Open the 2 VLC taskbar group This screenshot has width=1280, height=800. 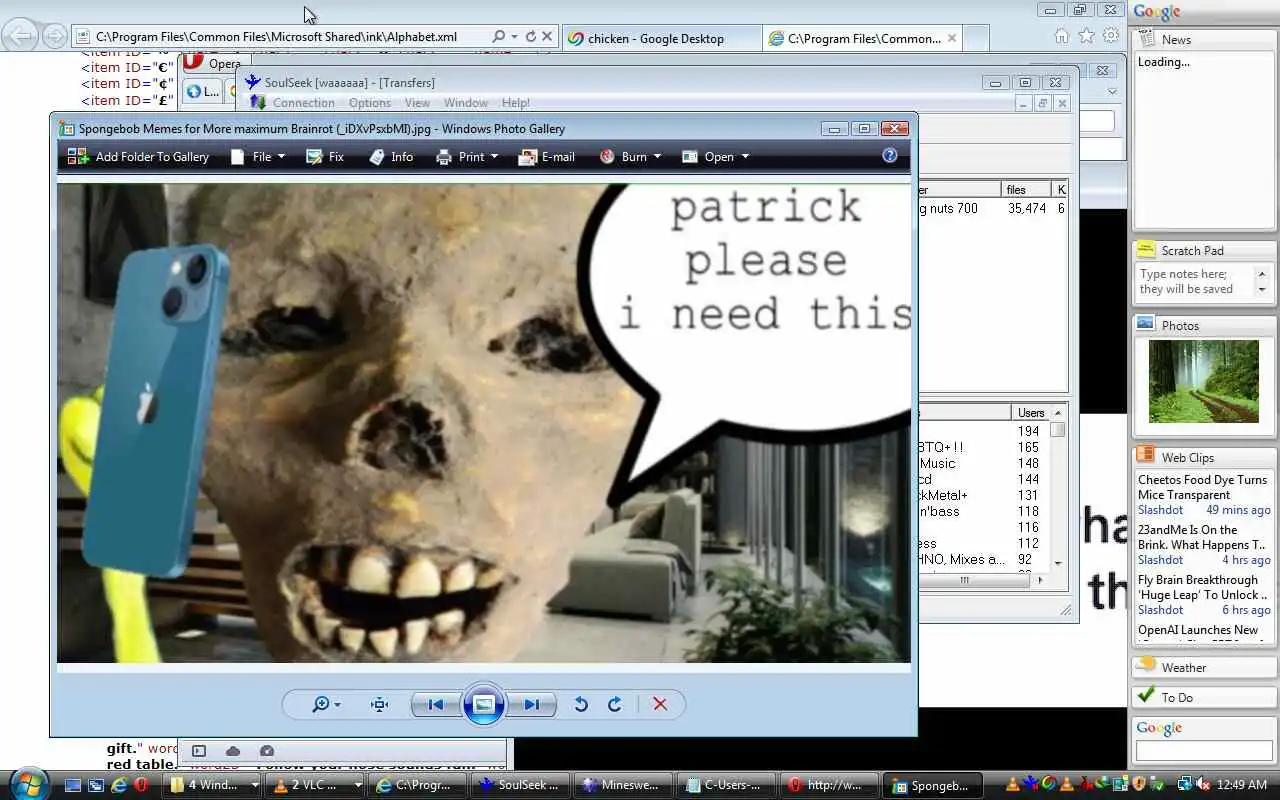316,785
